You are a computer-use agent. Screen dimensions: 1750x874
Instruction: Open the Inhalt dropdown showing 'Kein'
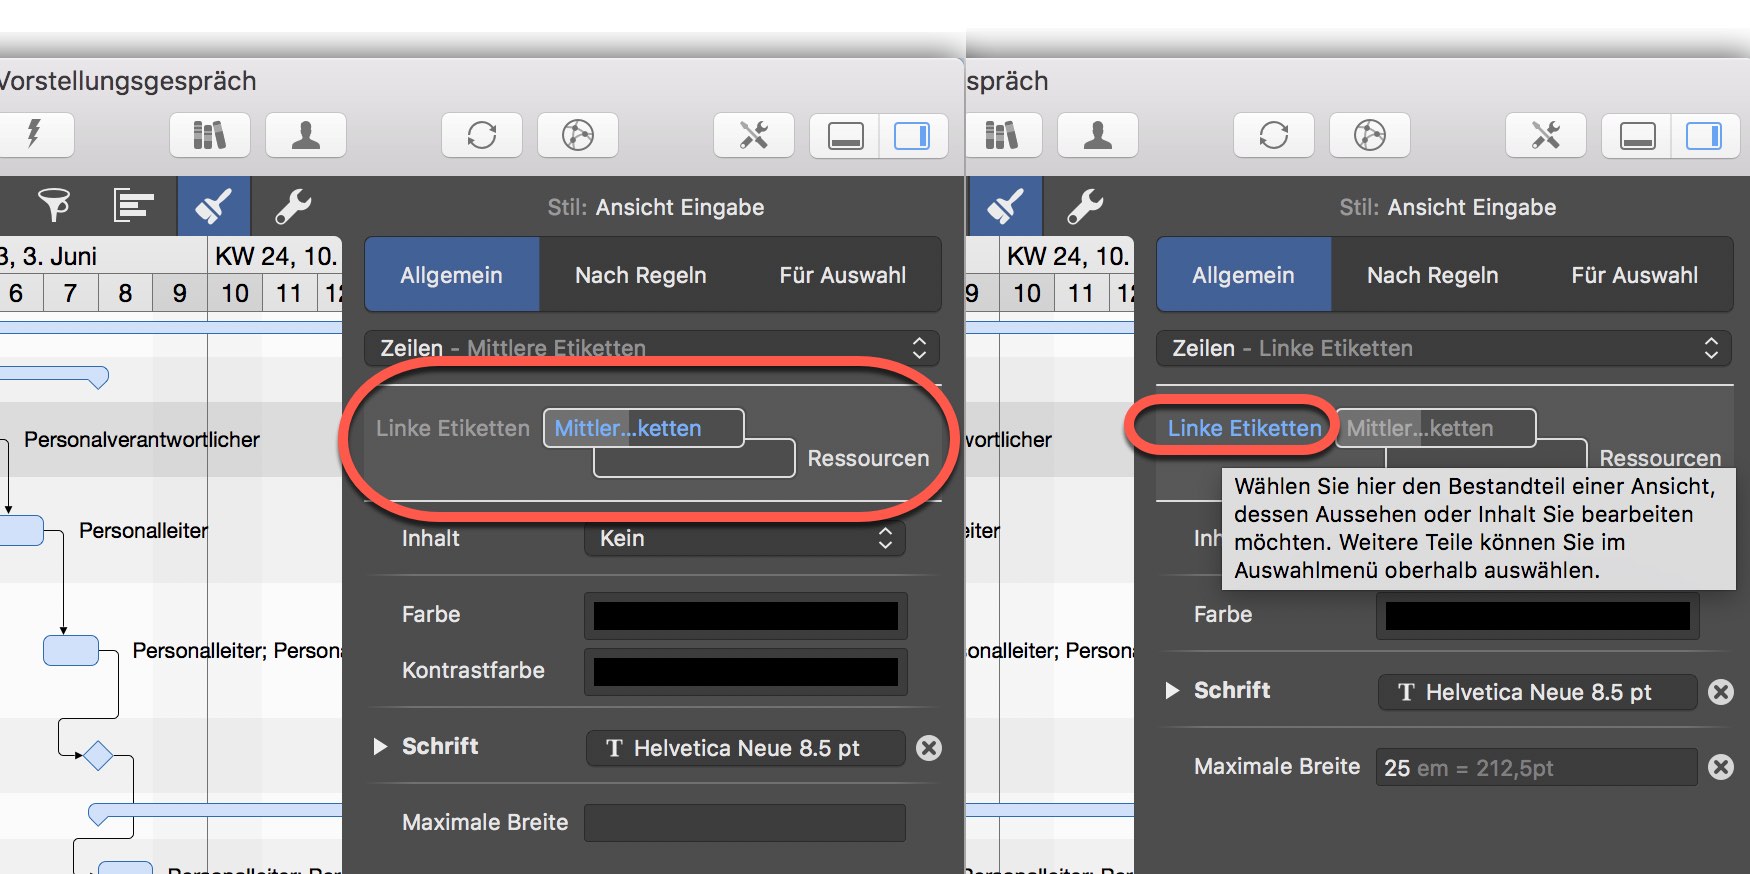(745, 538)
